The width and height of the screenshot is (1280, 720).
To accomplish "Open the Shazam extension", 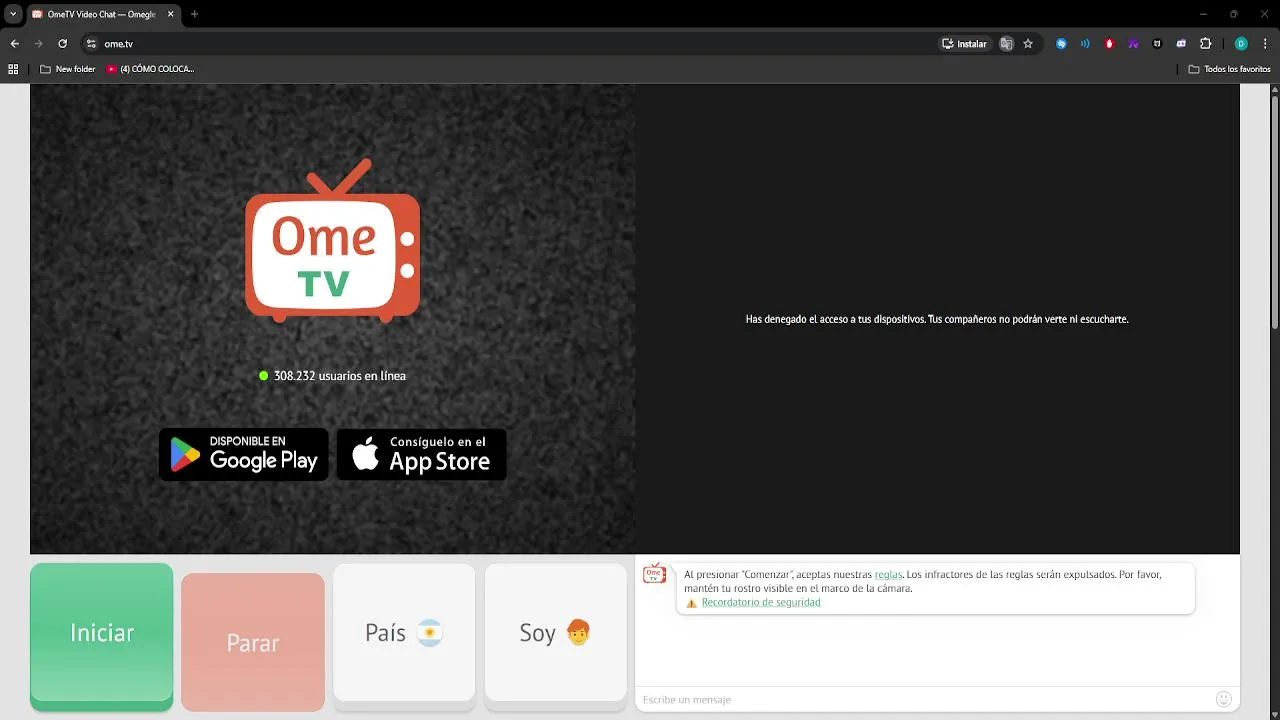I will (x=1061, y=44).
